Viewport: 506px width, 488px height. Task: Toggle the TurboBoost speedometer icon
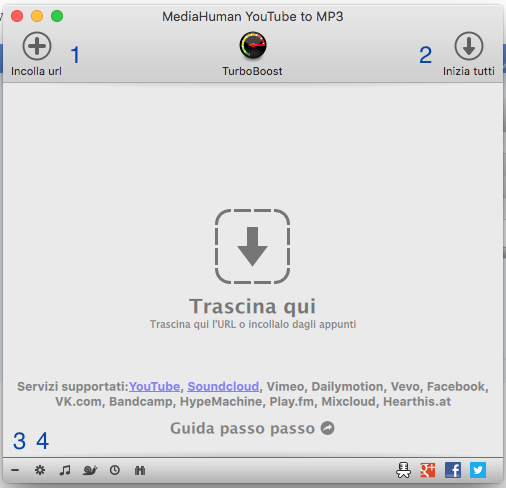pos(253,45)
